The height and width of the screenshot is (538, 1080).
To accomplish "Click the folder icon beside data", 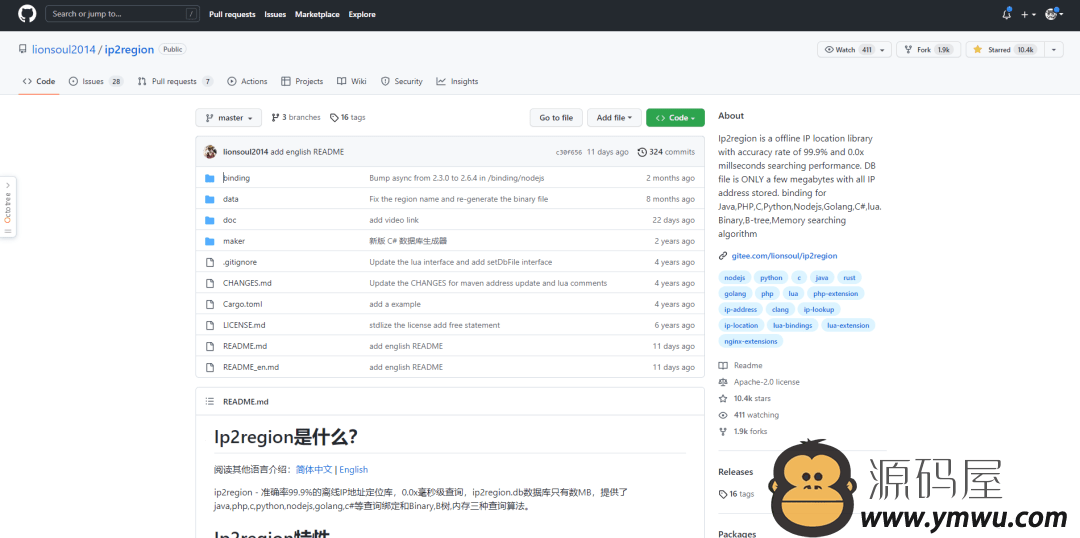I will coord(209,199).
